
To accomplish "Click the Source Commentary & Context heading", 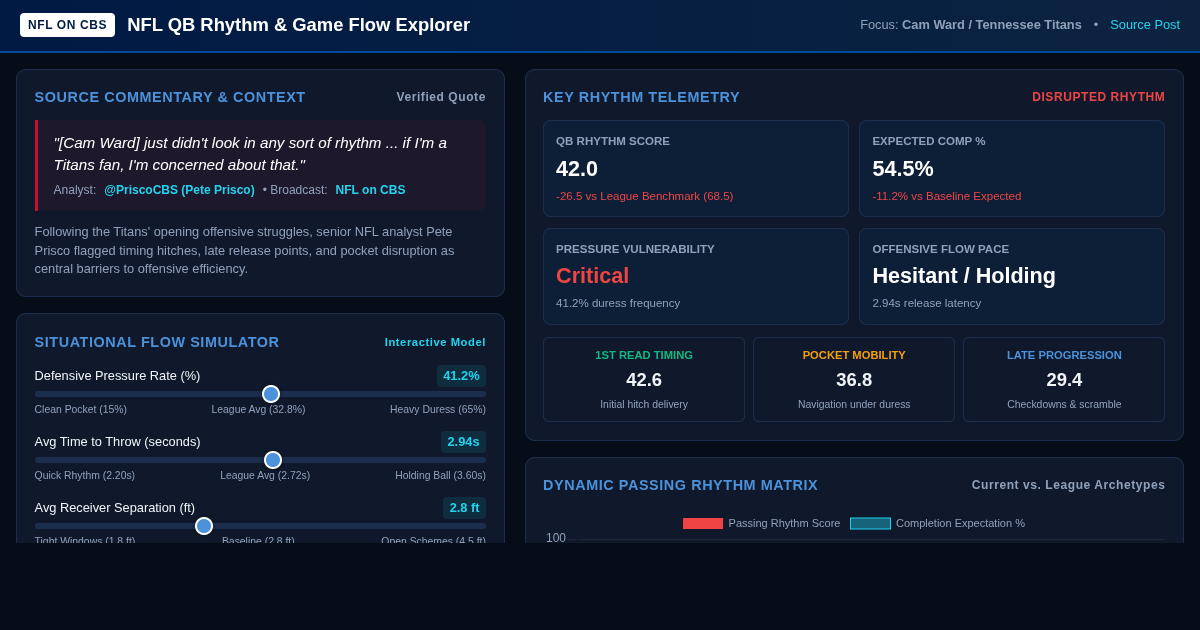I will tap(170, 97).
